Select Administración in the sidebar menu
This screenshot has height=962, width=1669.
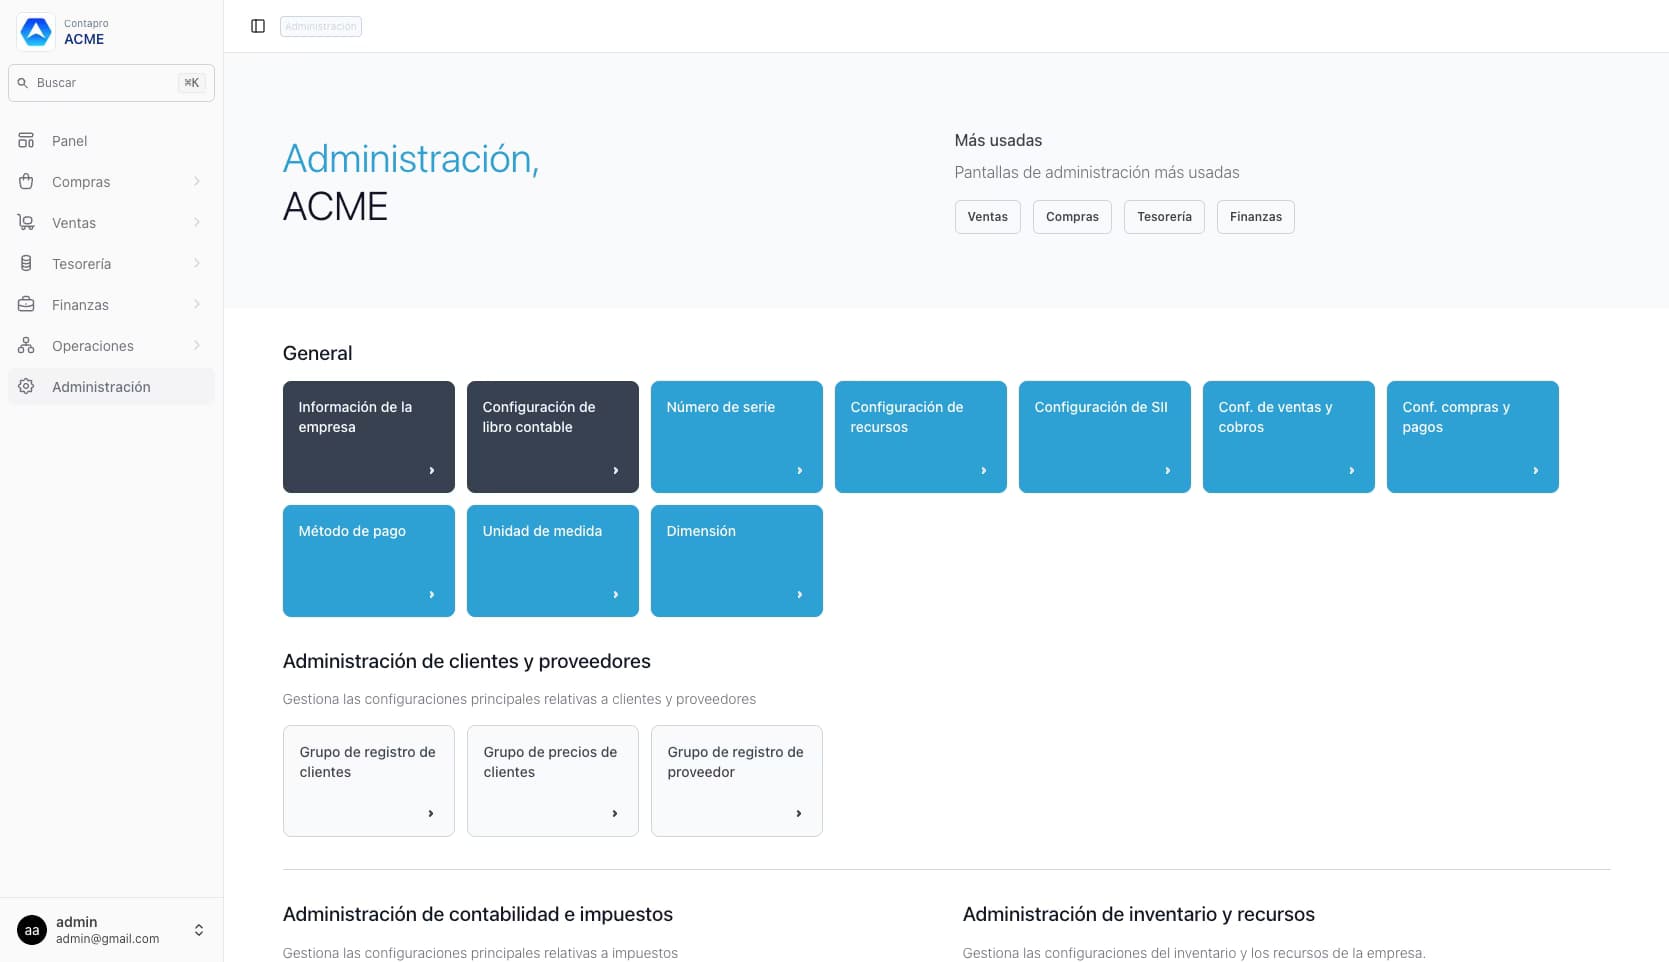pos(101,387)
